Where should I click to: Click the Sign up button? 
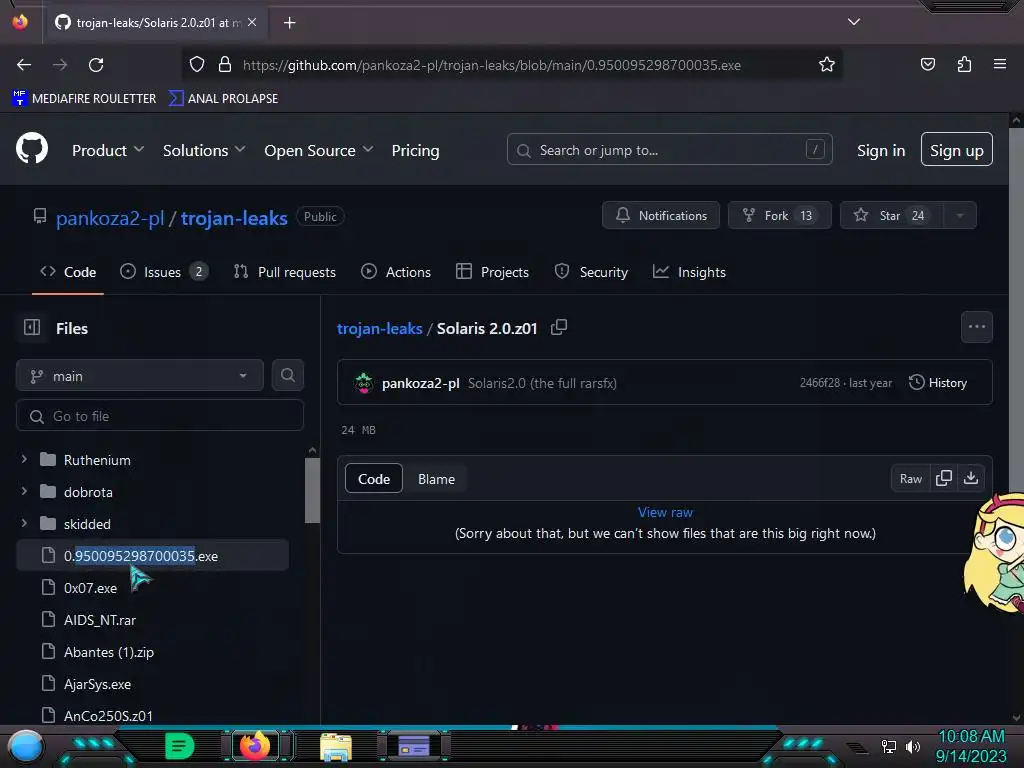click(x=957, y=150)
